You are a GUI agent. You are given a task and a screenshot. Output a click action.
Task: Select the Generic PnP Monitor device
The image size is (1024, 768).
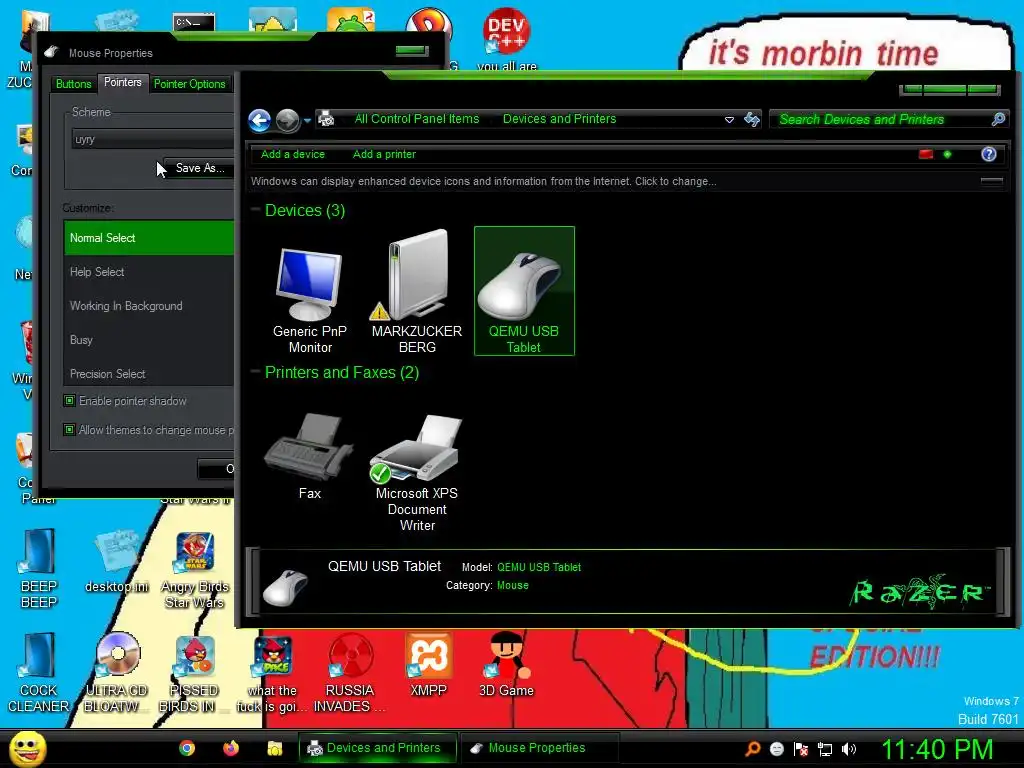click(310, 291)
